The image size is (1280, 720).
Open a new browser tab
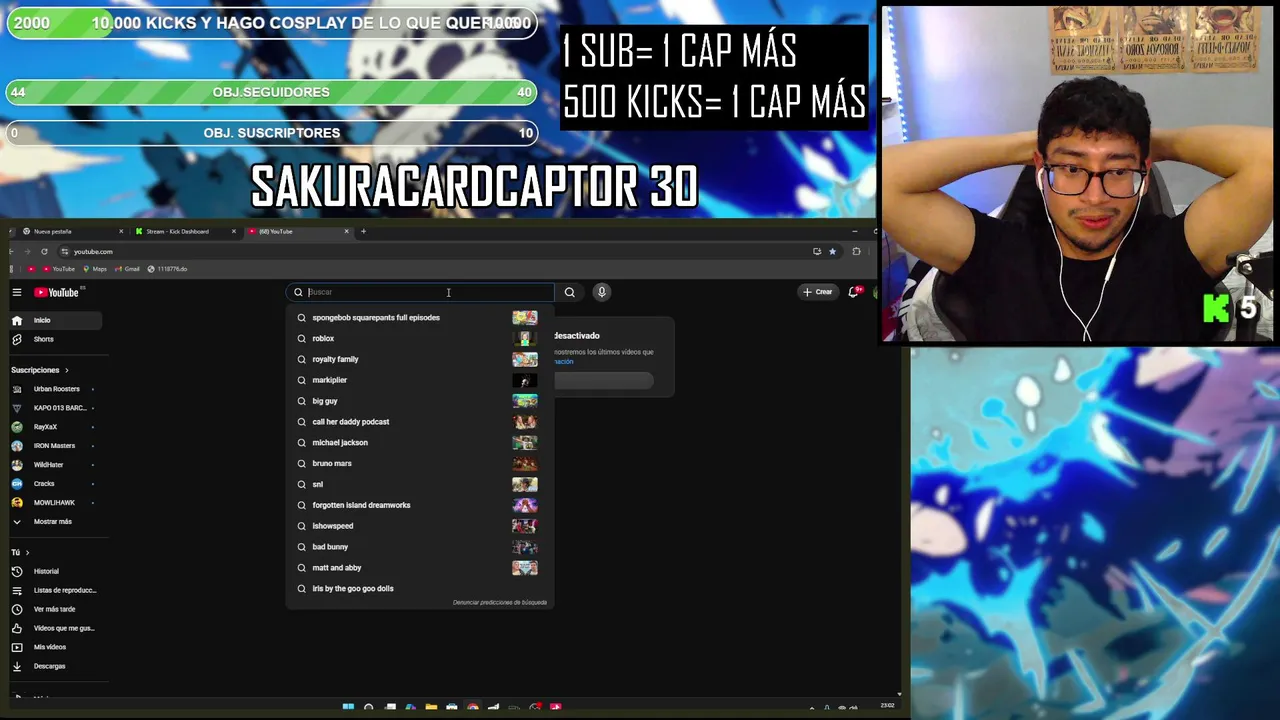click(363, 231)
